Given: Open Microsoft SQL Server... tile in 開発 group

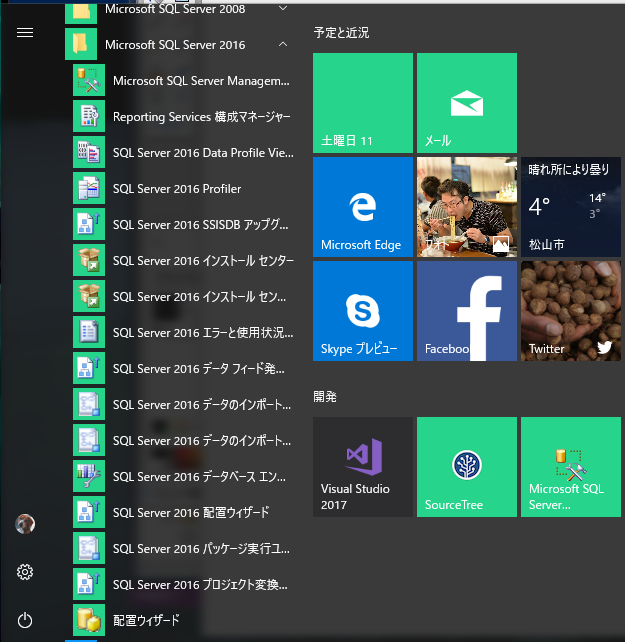Looking at the screenshot, I should (571, 467).
